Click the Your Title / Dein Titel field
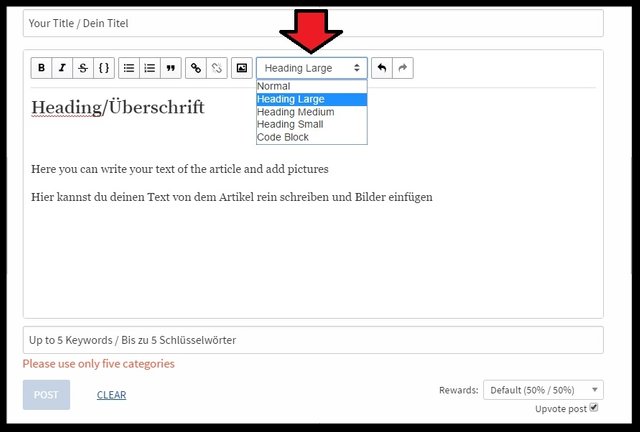 coord(313,23)
